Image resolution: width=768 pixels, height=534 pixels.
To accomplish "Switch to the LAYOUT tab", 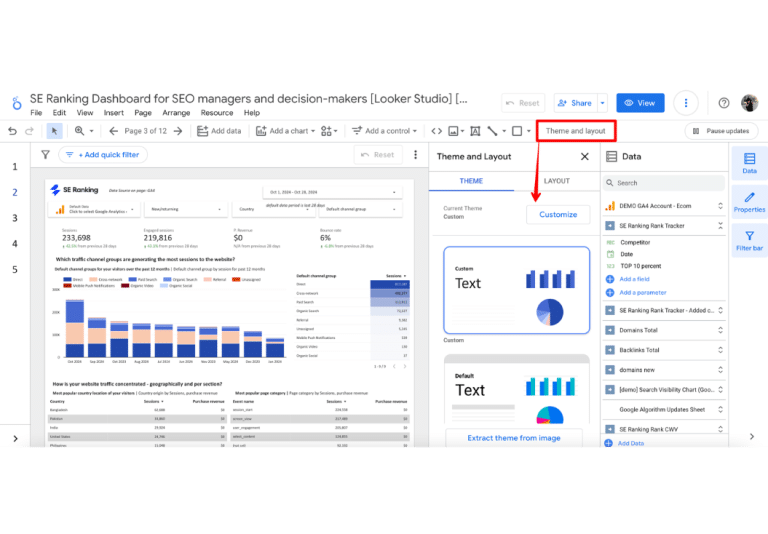I will coord(557,181).
